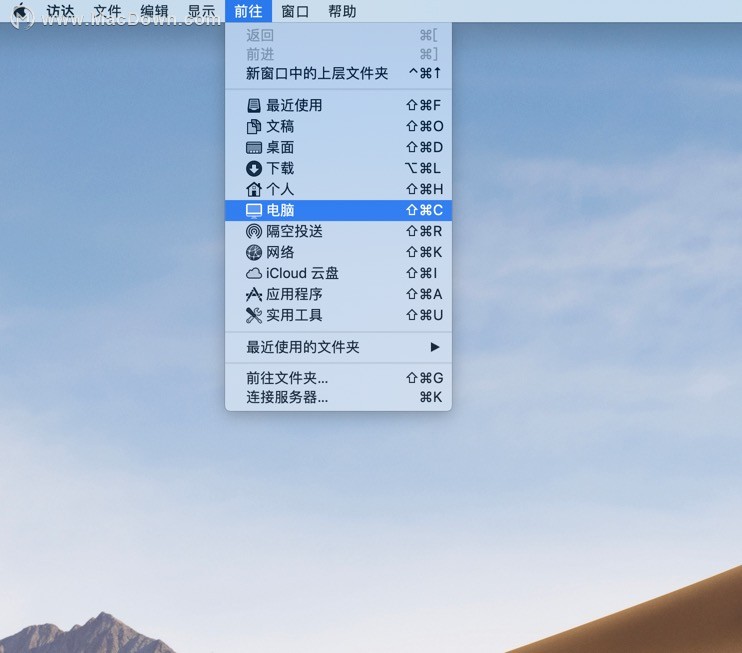This screenshot has width=742, height=653.
Task: Select 网络 label text
Action: [280, 252]
